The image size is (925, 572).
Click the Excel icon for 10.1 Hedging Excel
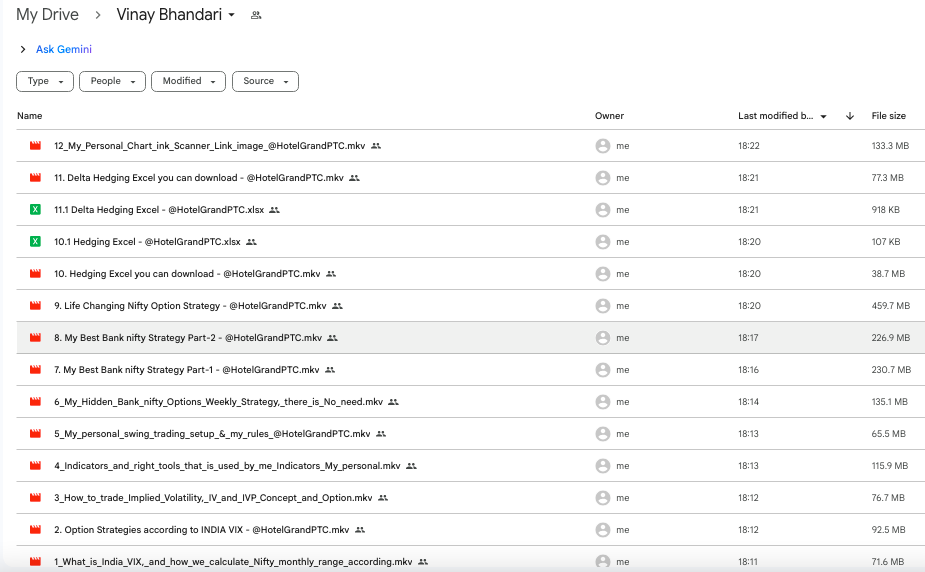tap(35, 241)
